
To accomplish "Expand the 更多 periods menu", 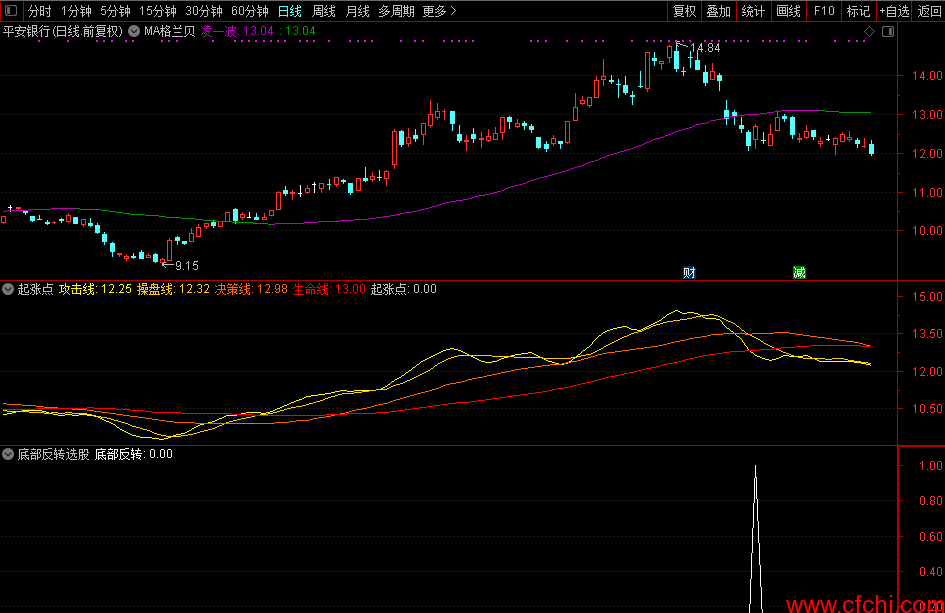I will [439, 11].
